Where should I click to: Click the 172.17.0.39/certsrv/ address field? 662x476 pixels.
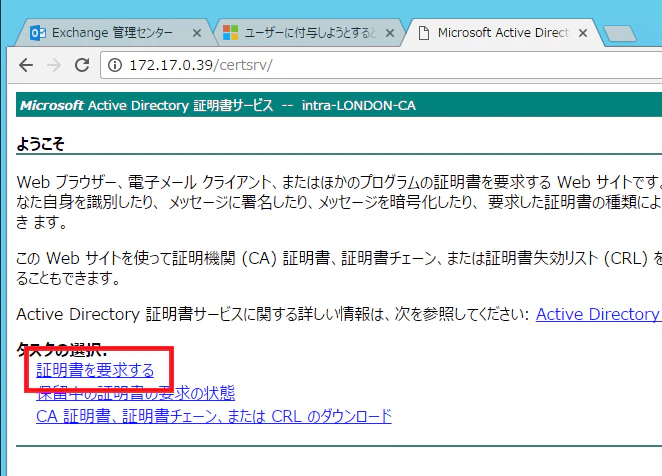coord(380,65)
